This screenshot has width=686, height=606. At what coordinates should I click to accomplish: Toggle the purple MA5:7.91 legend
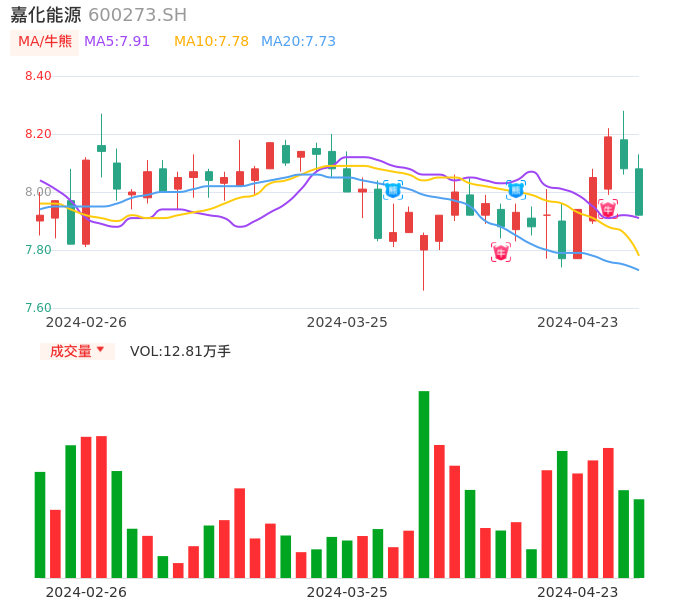(x=117, y=42)
